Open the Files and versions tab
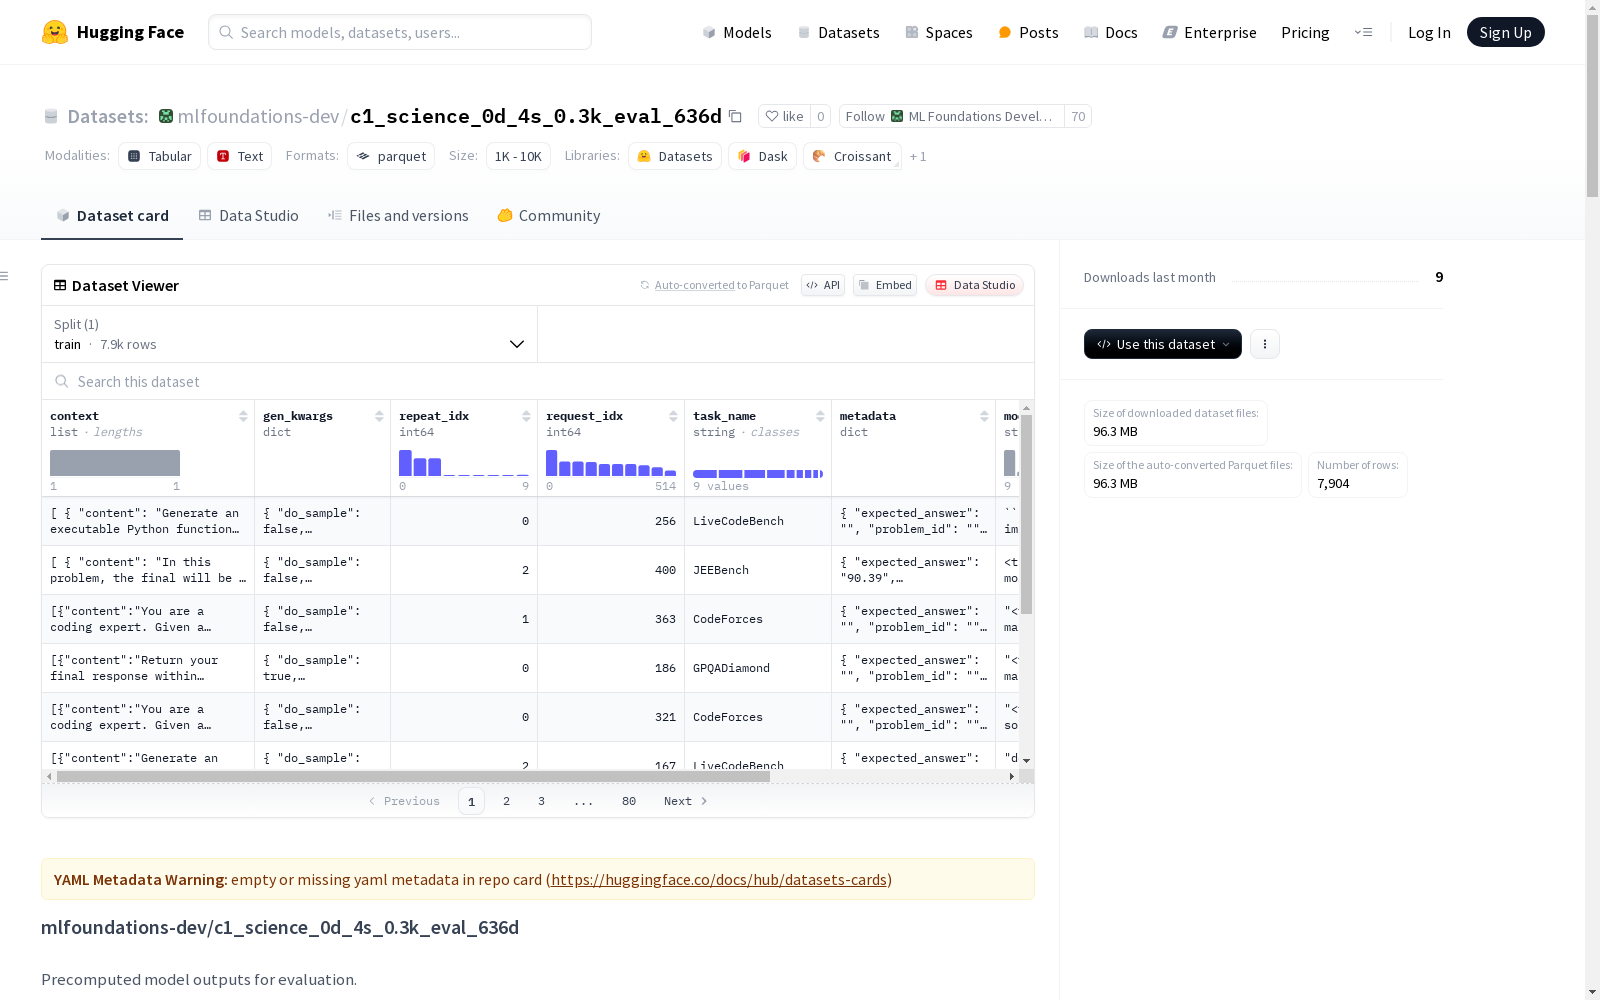 (x=398, y=216)
